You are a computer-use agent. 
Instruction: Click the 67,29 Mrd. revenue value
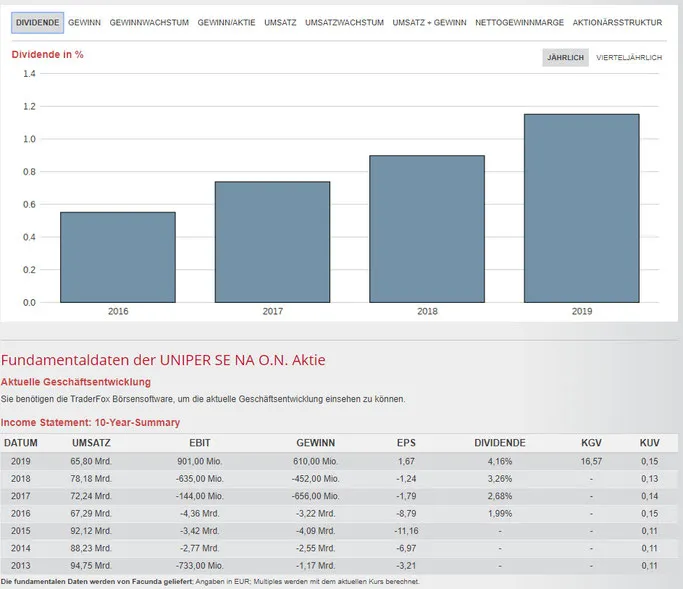coord(91,514)
